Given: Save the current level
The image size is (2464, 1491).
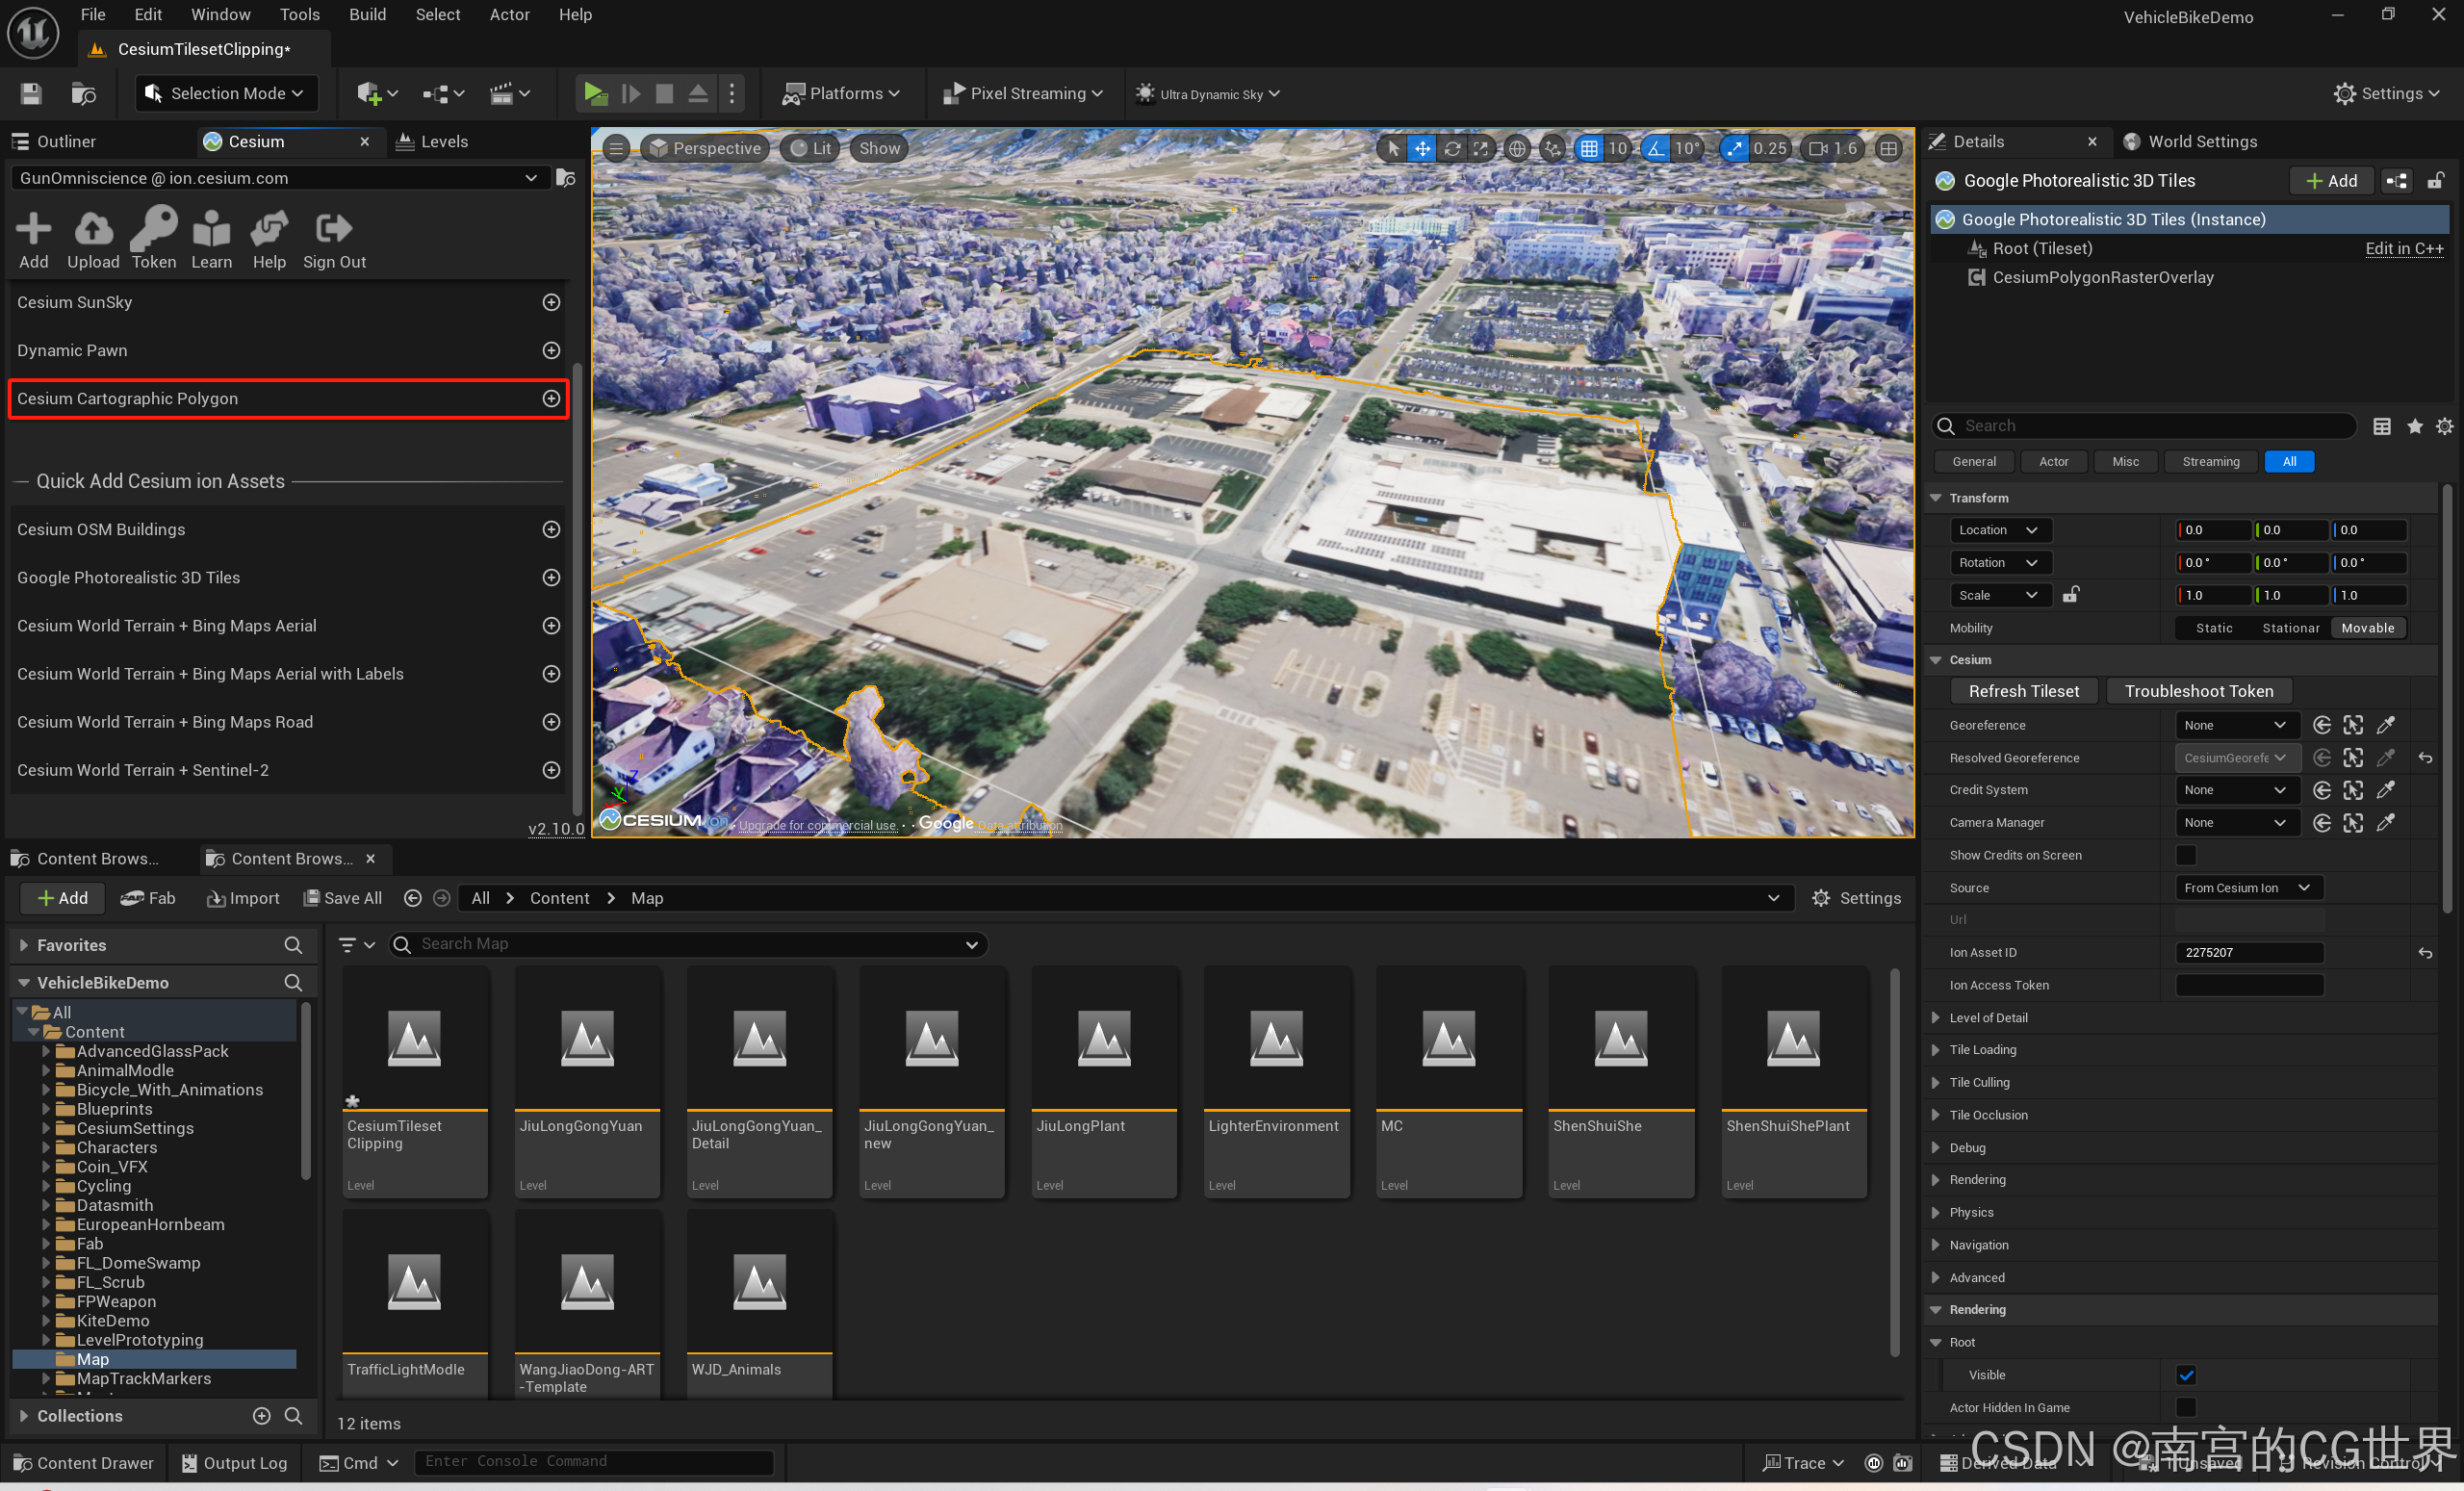Looking at the screenshot, I should (x=30, y=93).
